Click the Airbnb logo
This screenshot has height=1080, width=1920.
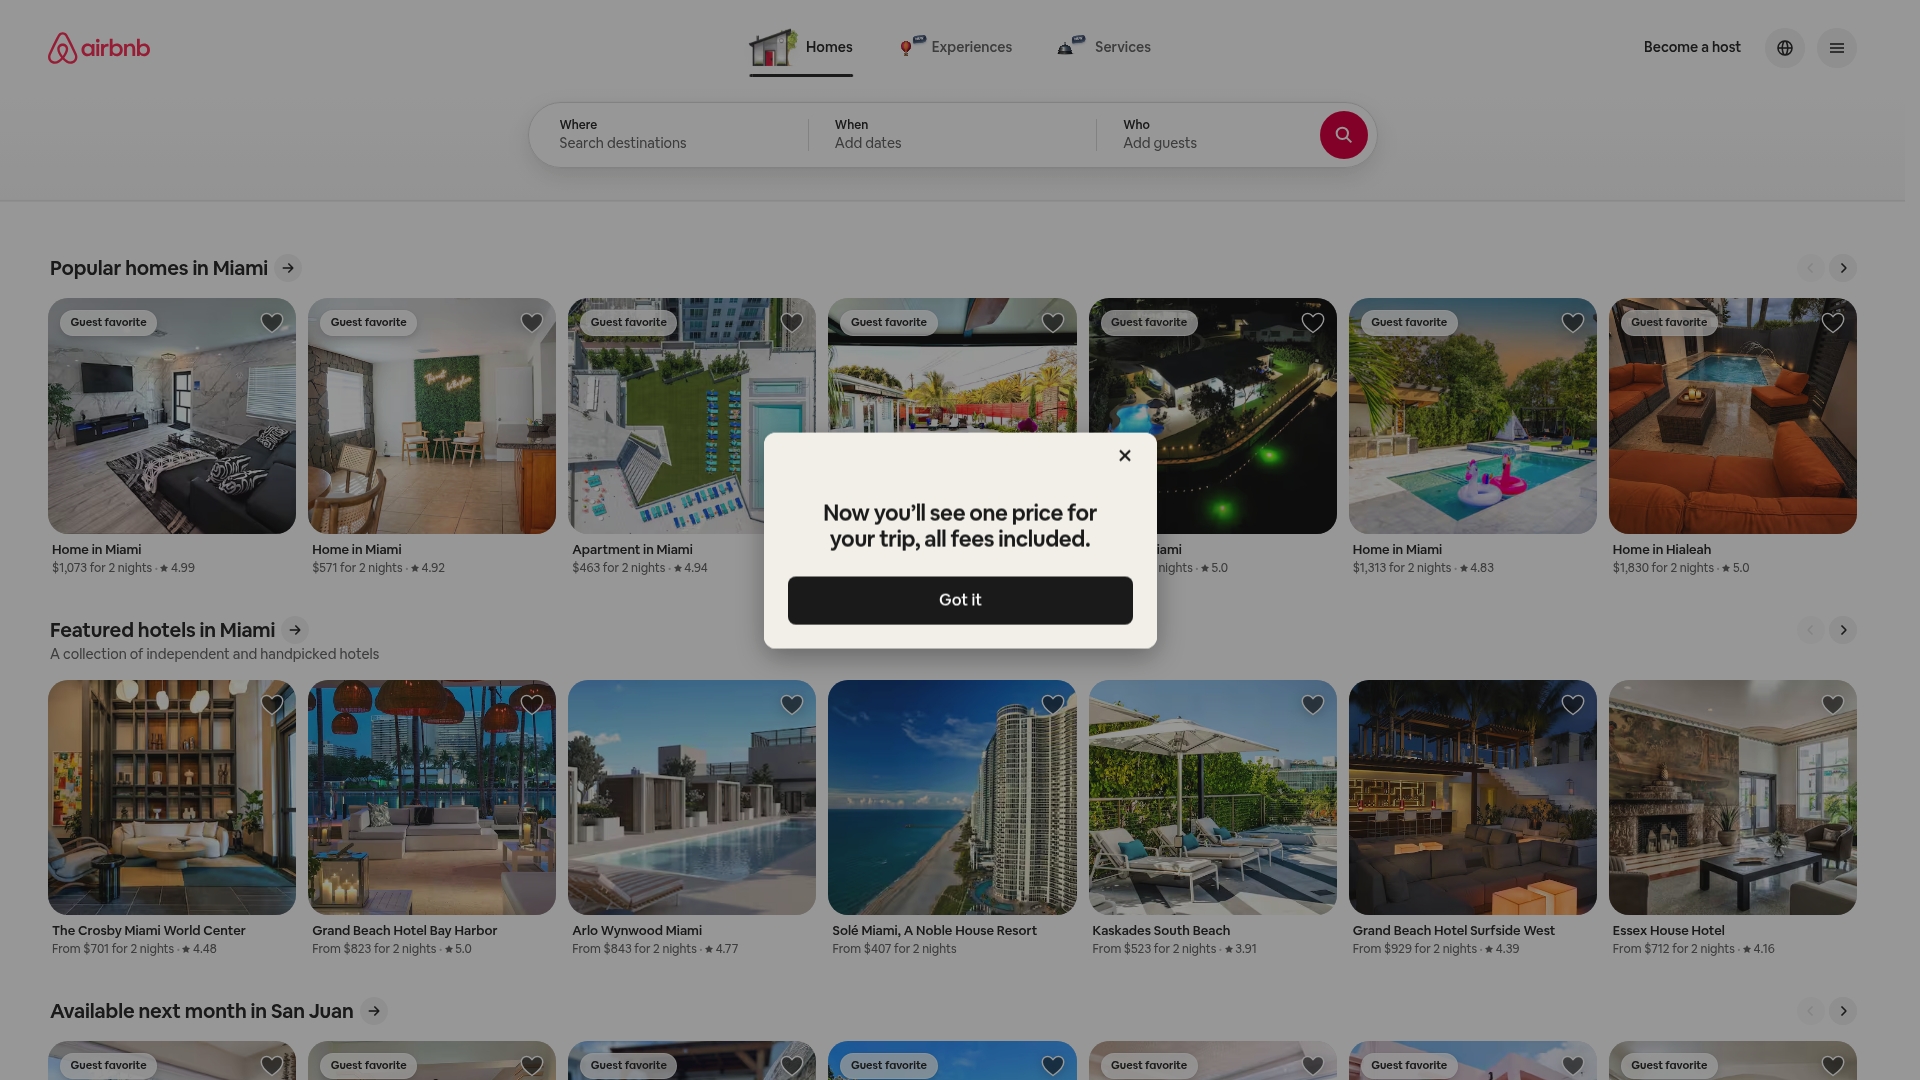point(99,48)
